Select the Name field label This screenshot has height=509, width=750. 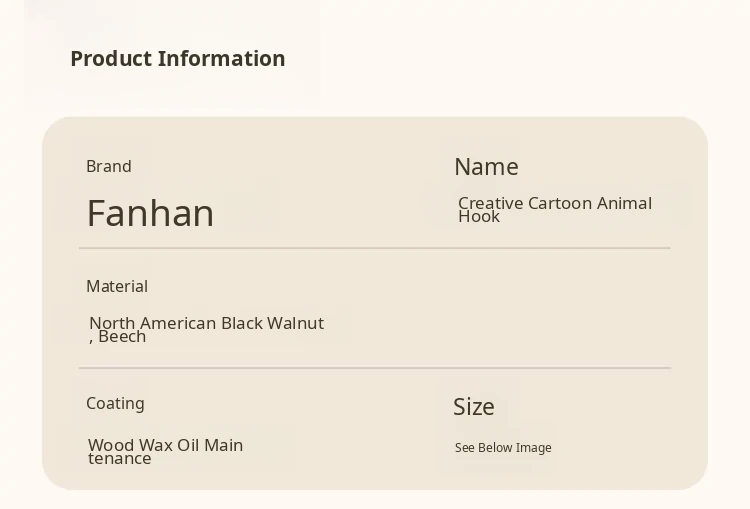(486, 167)
